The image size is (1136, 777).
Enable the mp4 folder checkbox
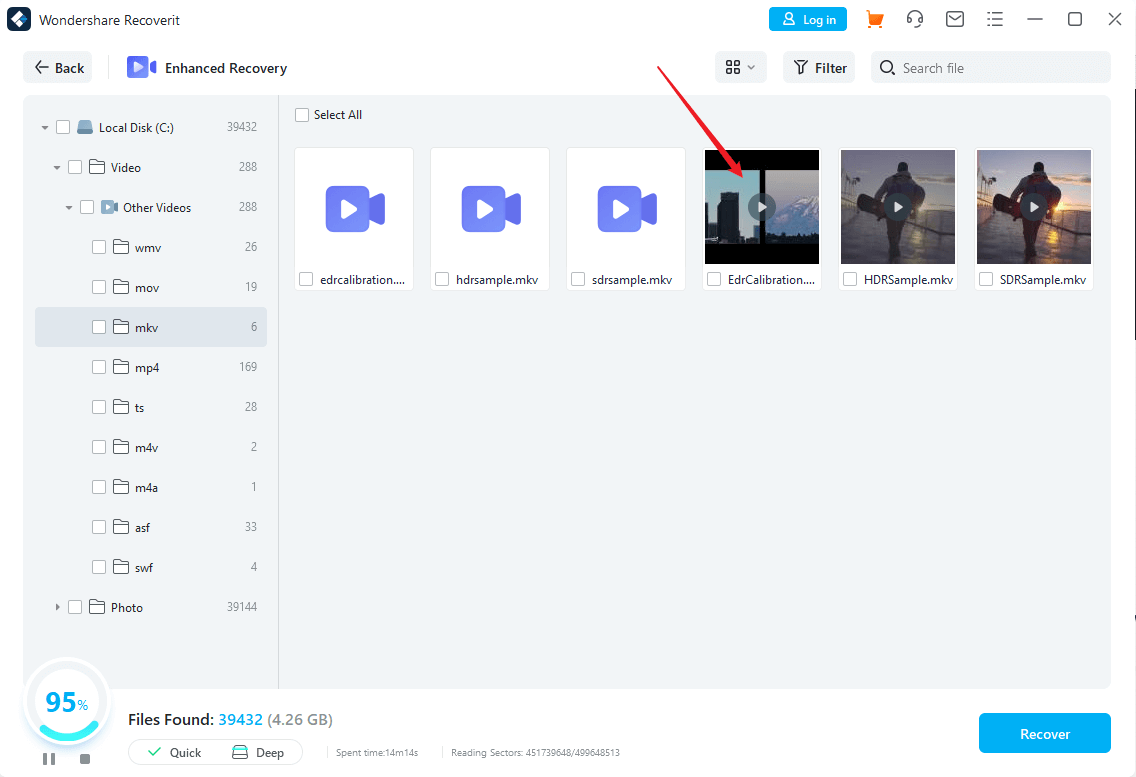coord(99,367)
